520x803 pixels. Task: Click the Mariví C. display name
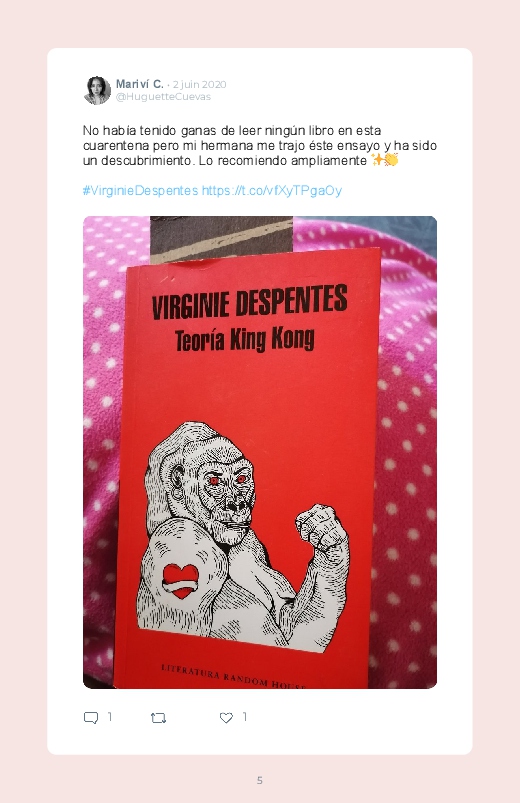tap(139, 84)
